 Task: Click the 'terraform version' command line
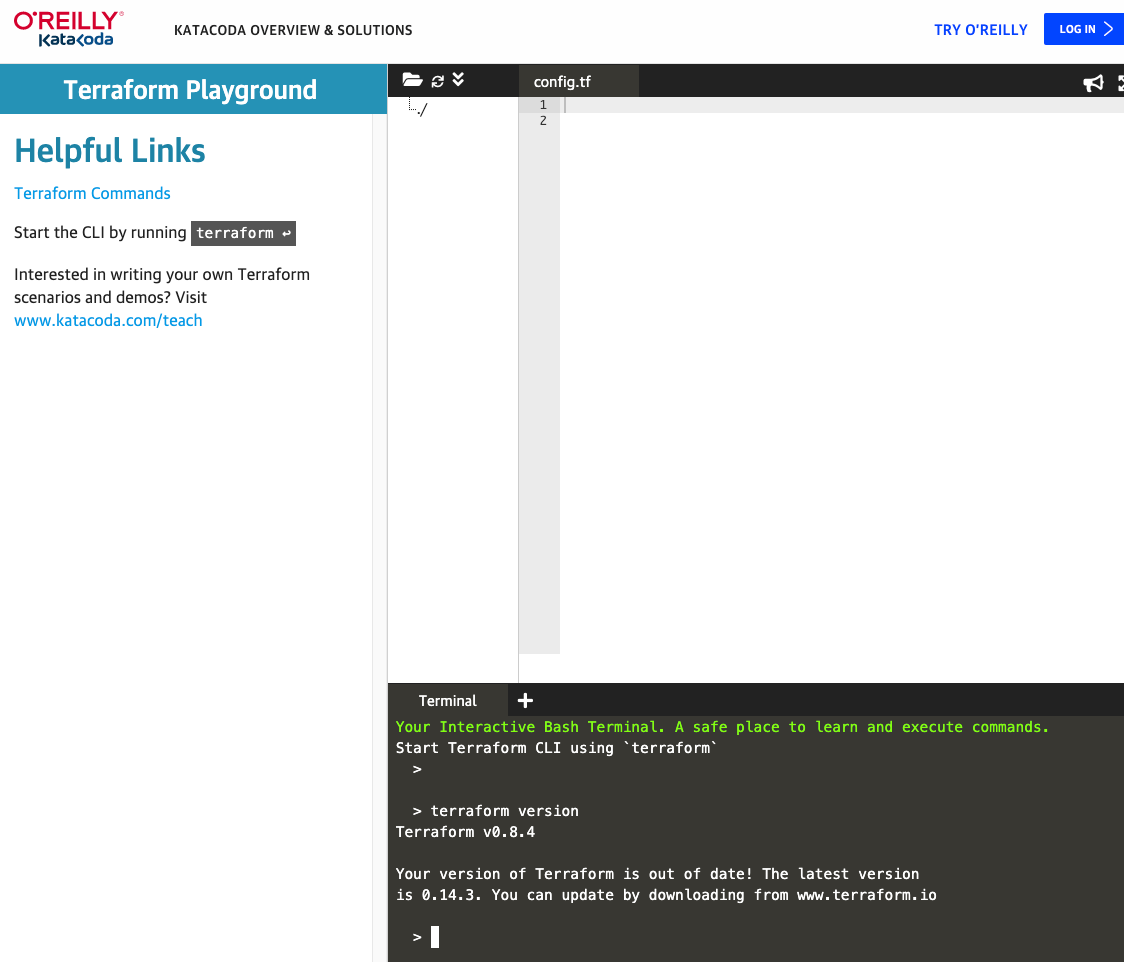click(504, 811)
